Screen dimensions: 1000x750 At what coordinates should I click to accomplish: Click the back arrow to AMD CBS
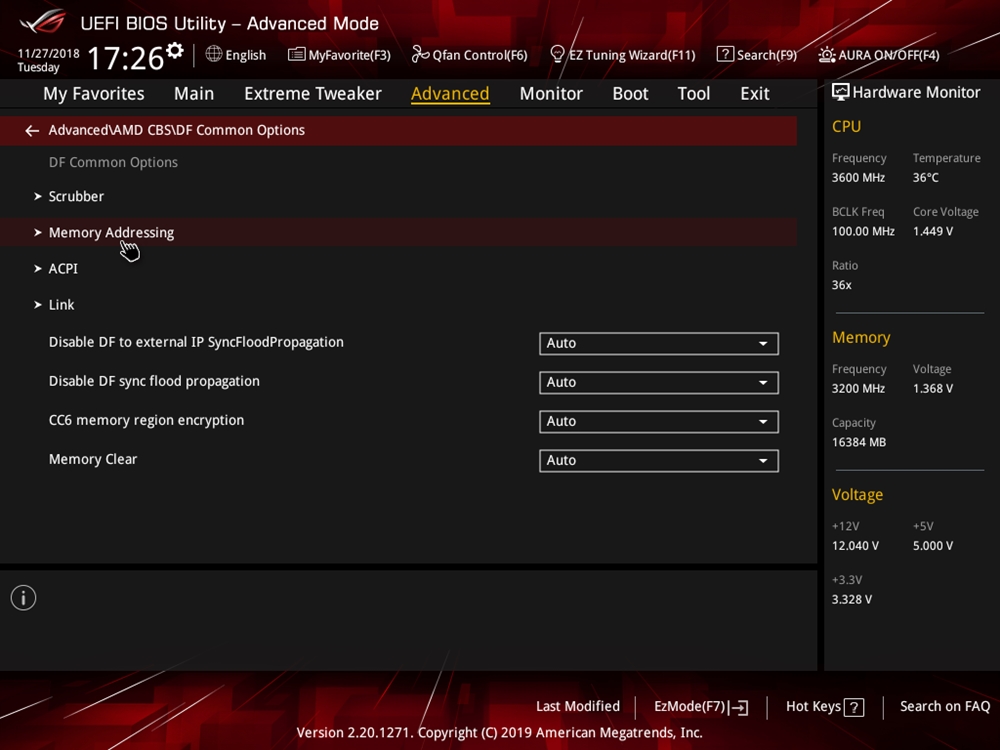pos(32,131)
